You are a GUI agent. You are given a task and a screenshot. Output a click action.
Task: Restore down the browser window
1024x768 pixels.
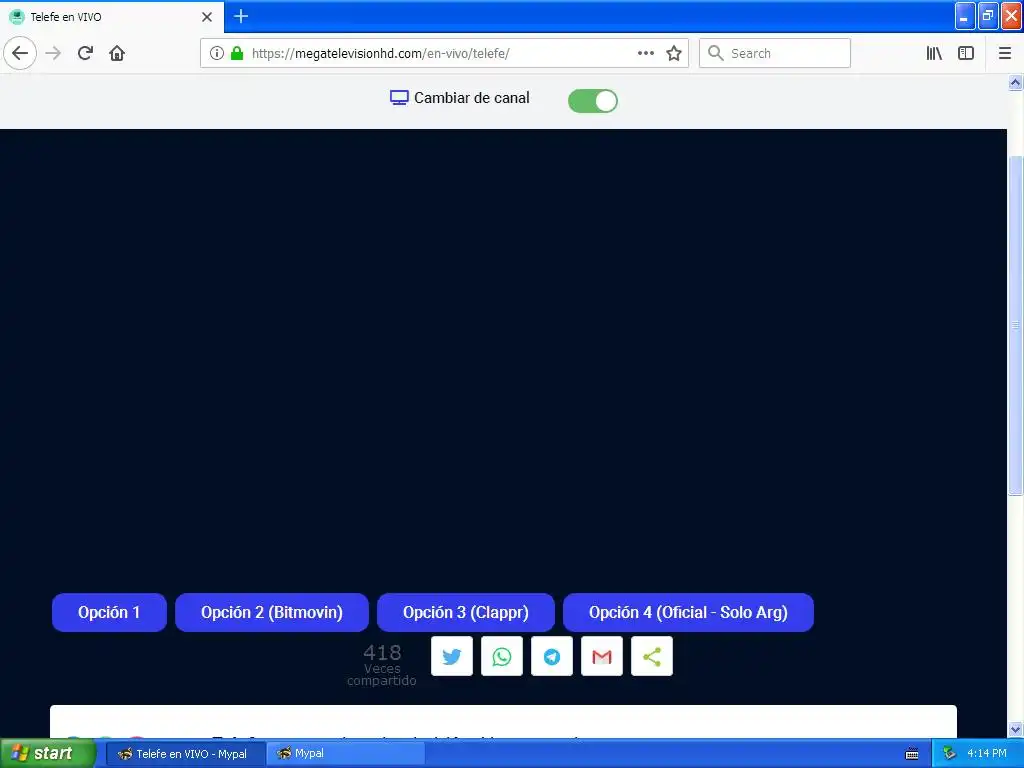(x=988, y=16)
